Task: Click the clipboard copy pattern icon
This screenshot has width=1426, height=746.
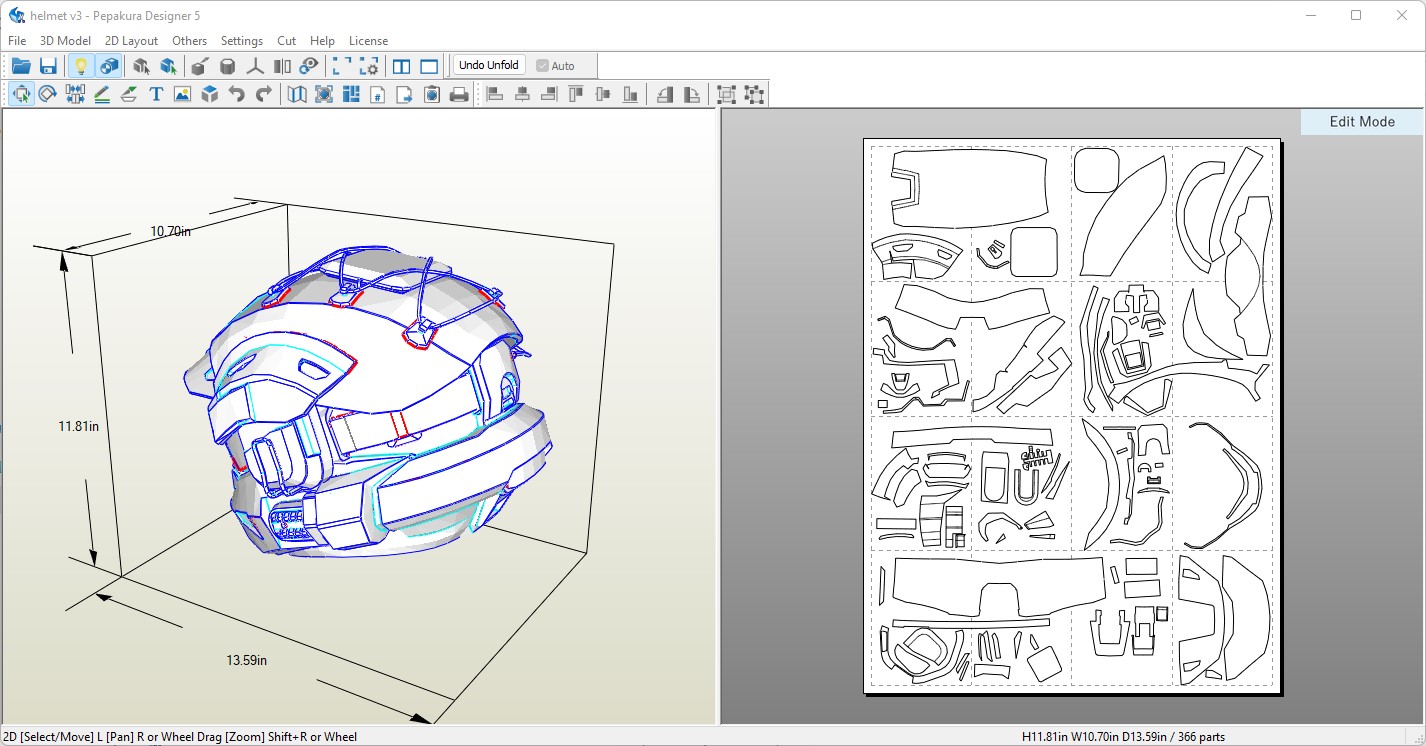Action: pos(432,94)
